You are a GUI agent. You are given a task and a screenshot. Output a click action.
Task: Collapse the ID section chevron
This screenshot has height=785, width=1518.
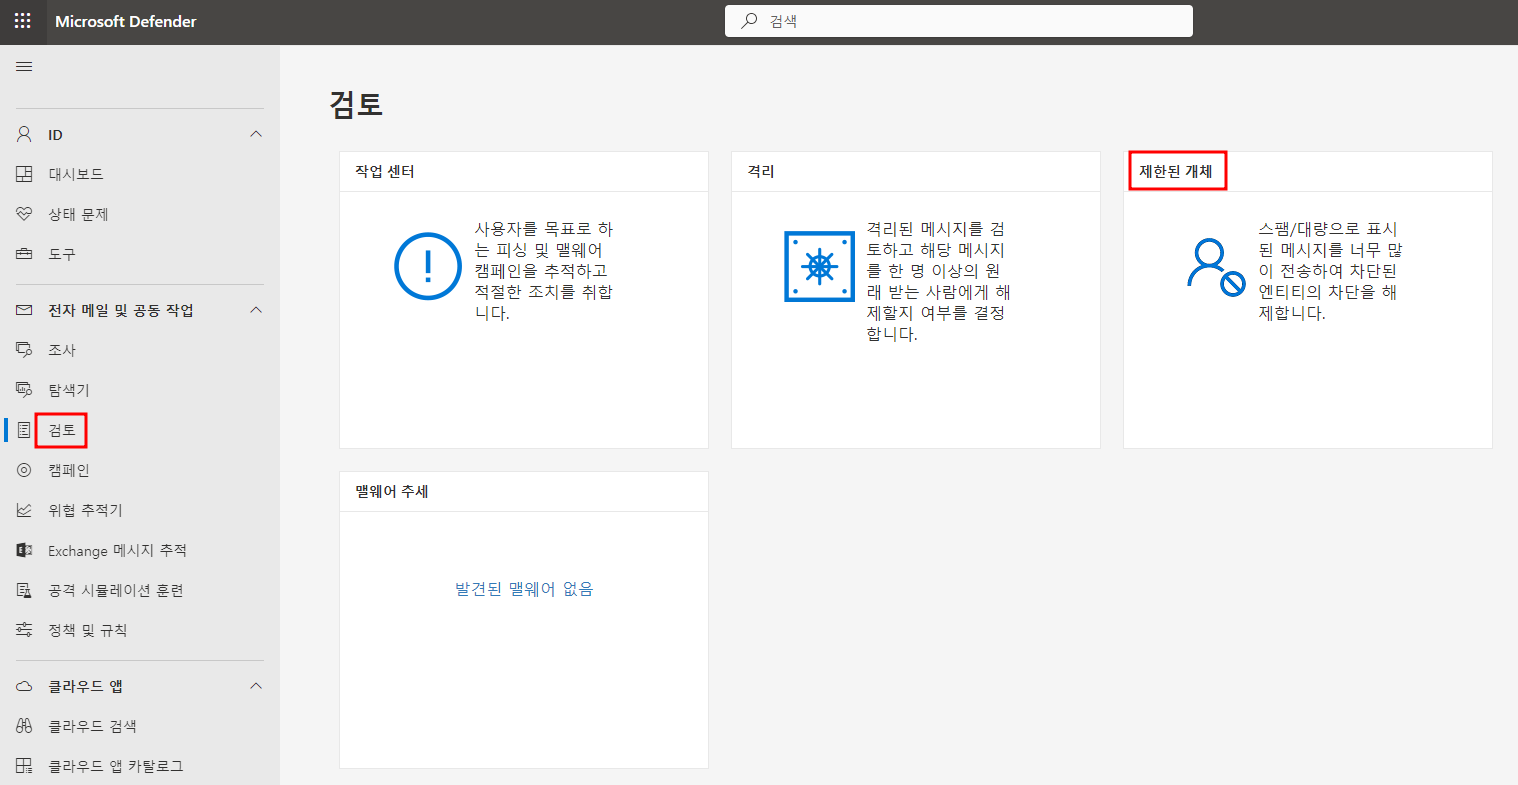256,134
